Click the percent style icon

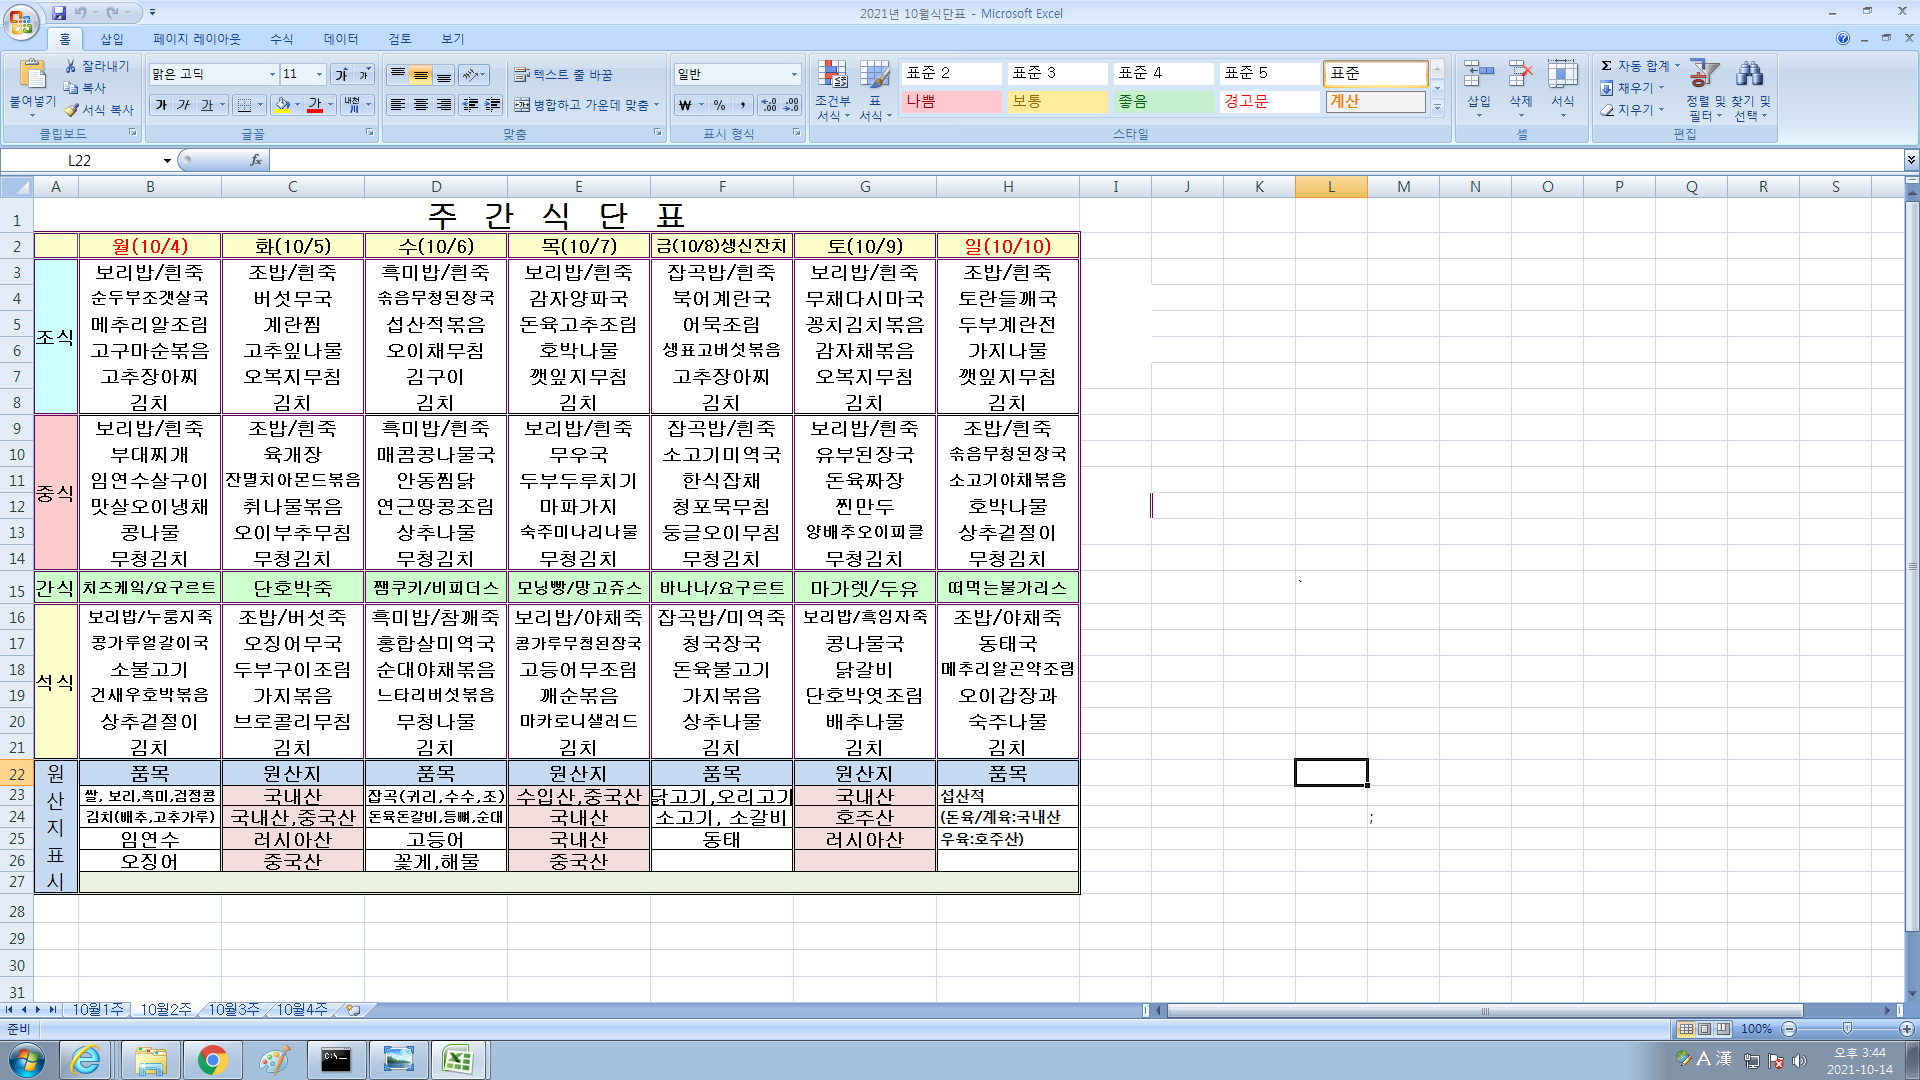719,104
